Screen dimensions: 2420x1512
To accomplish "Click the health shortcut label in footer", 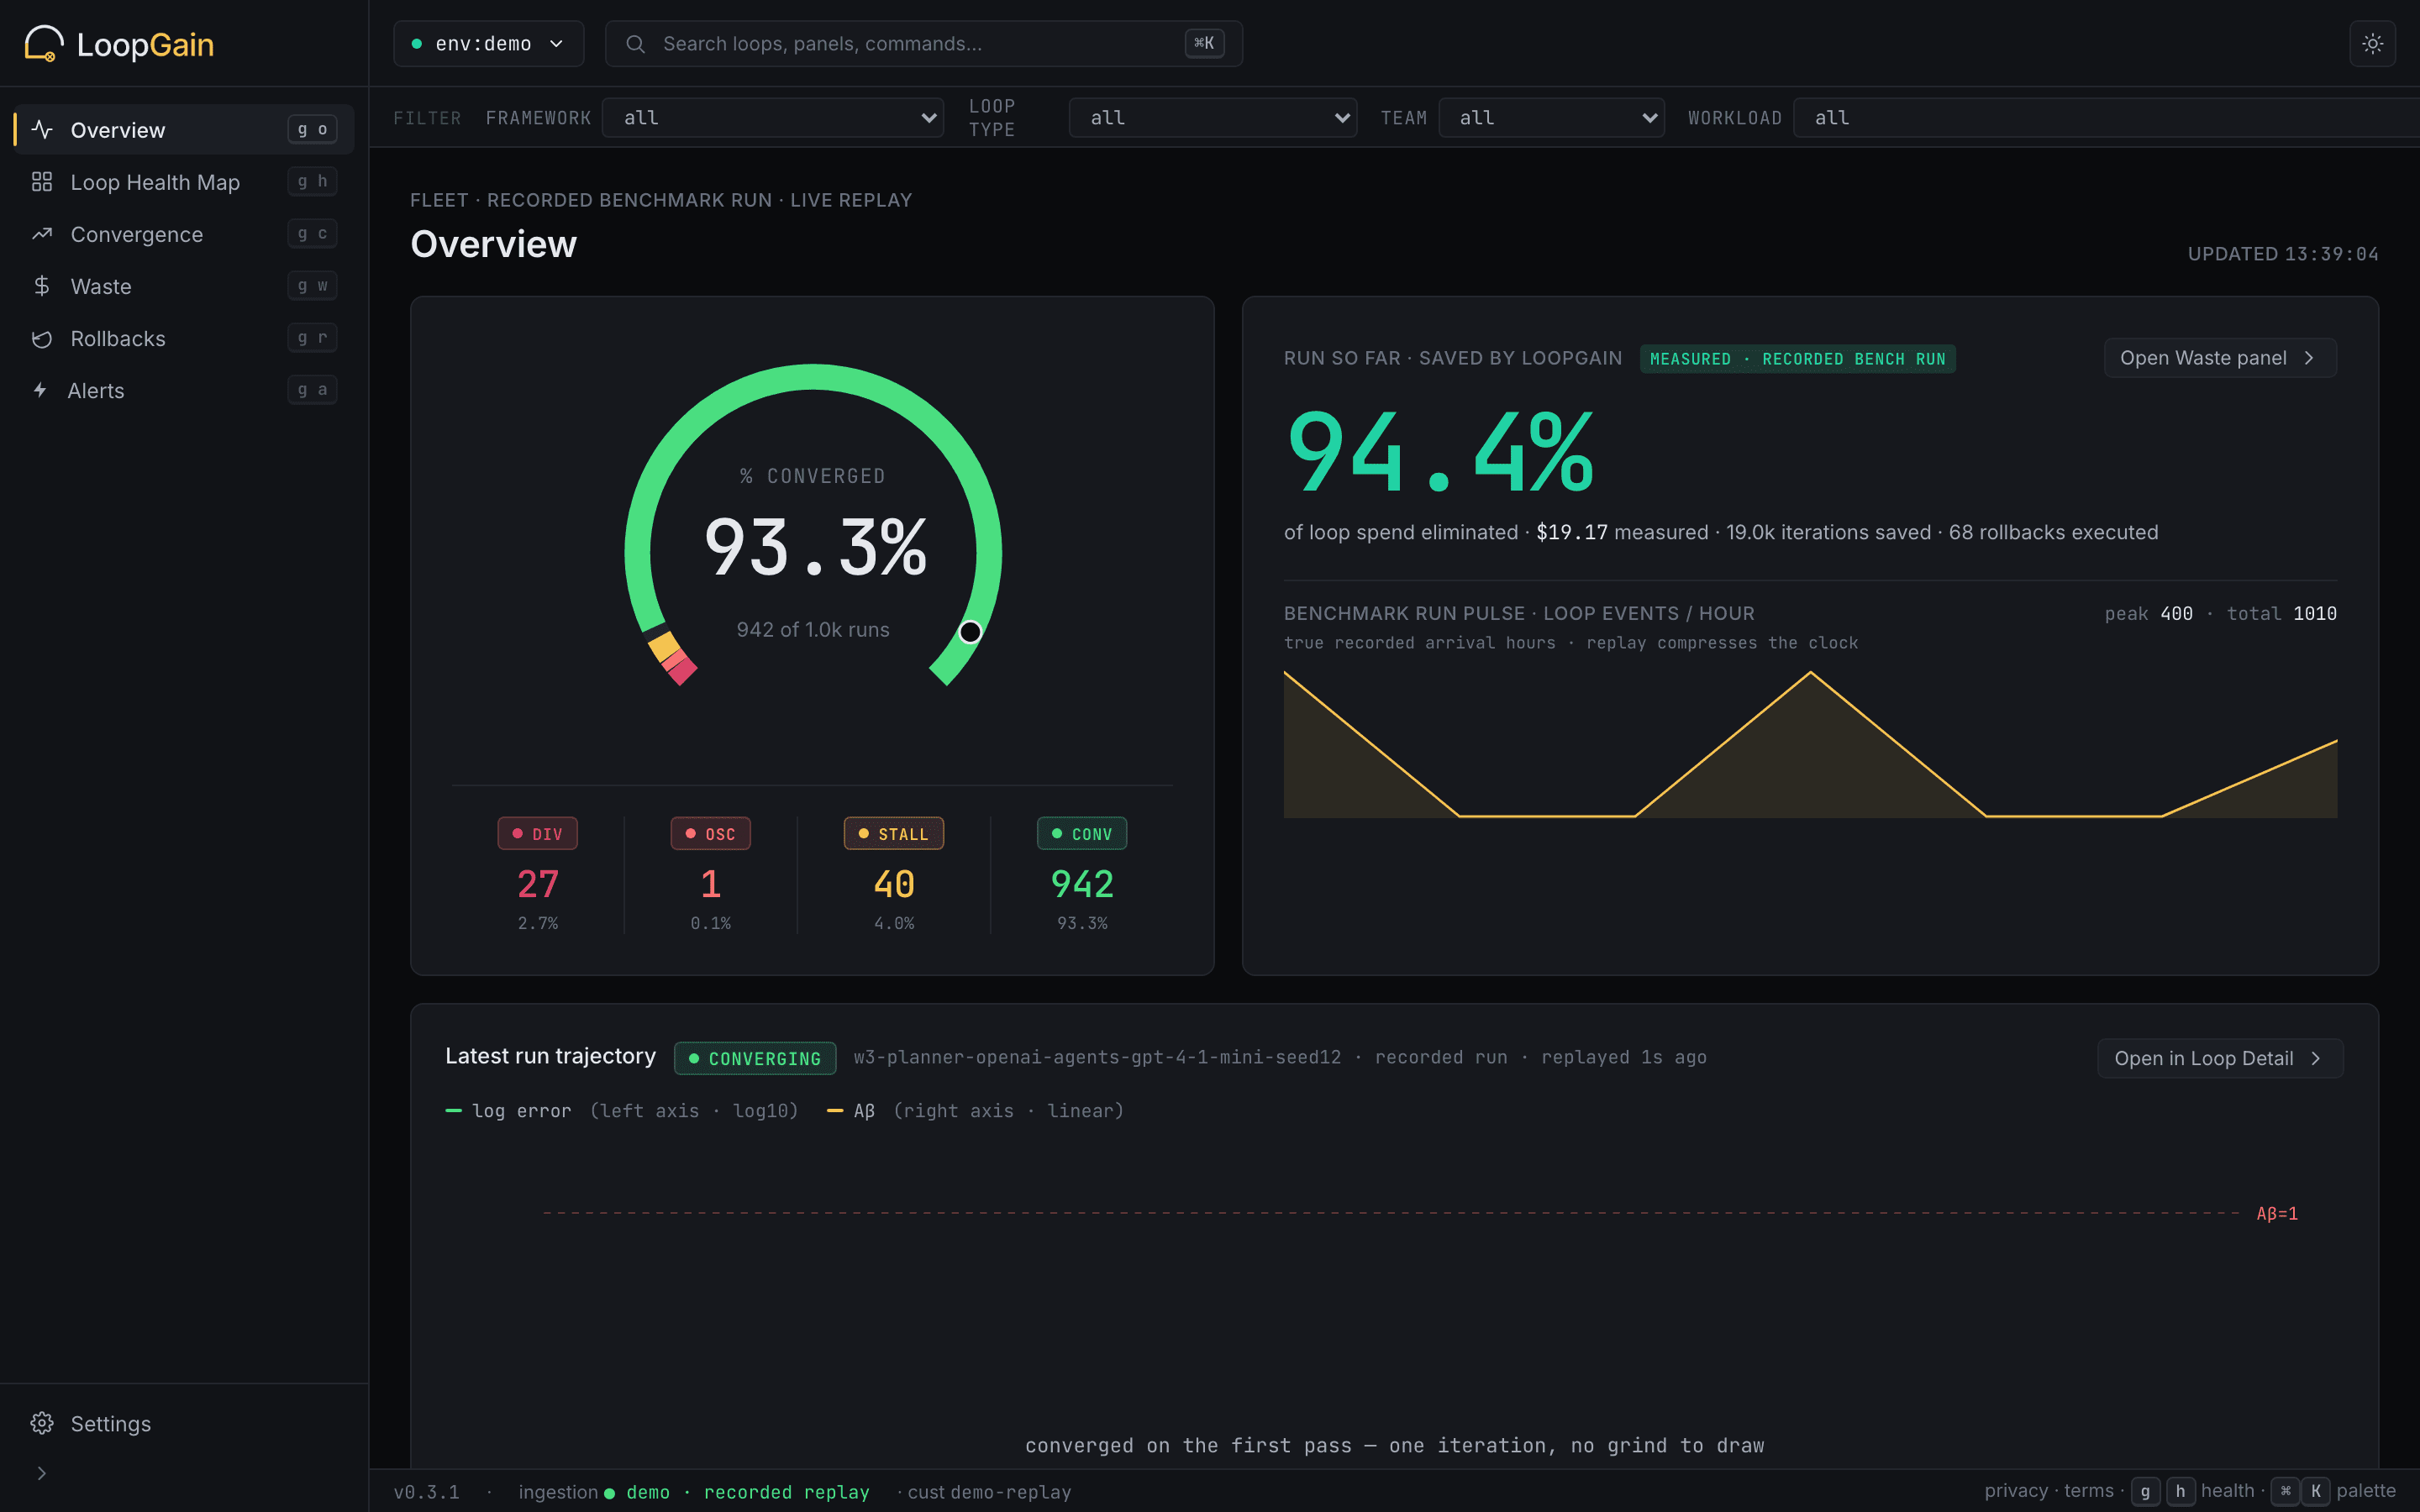I will (2227, 1491).
